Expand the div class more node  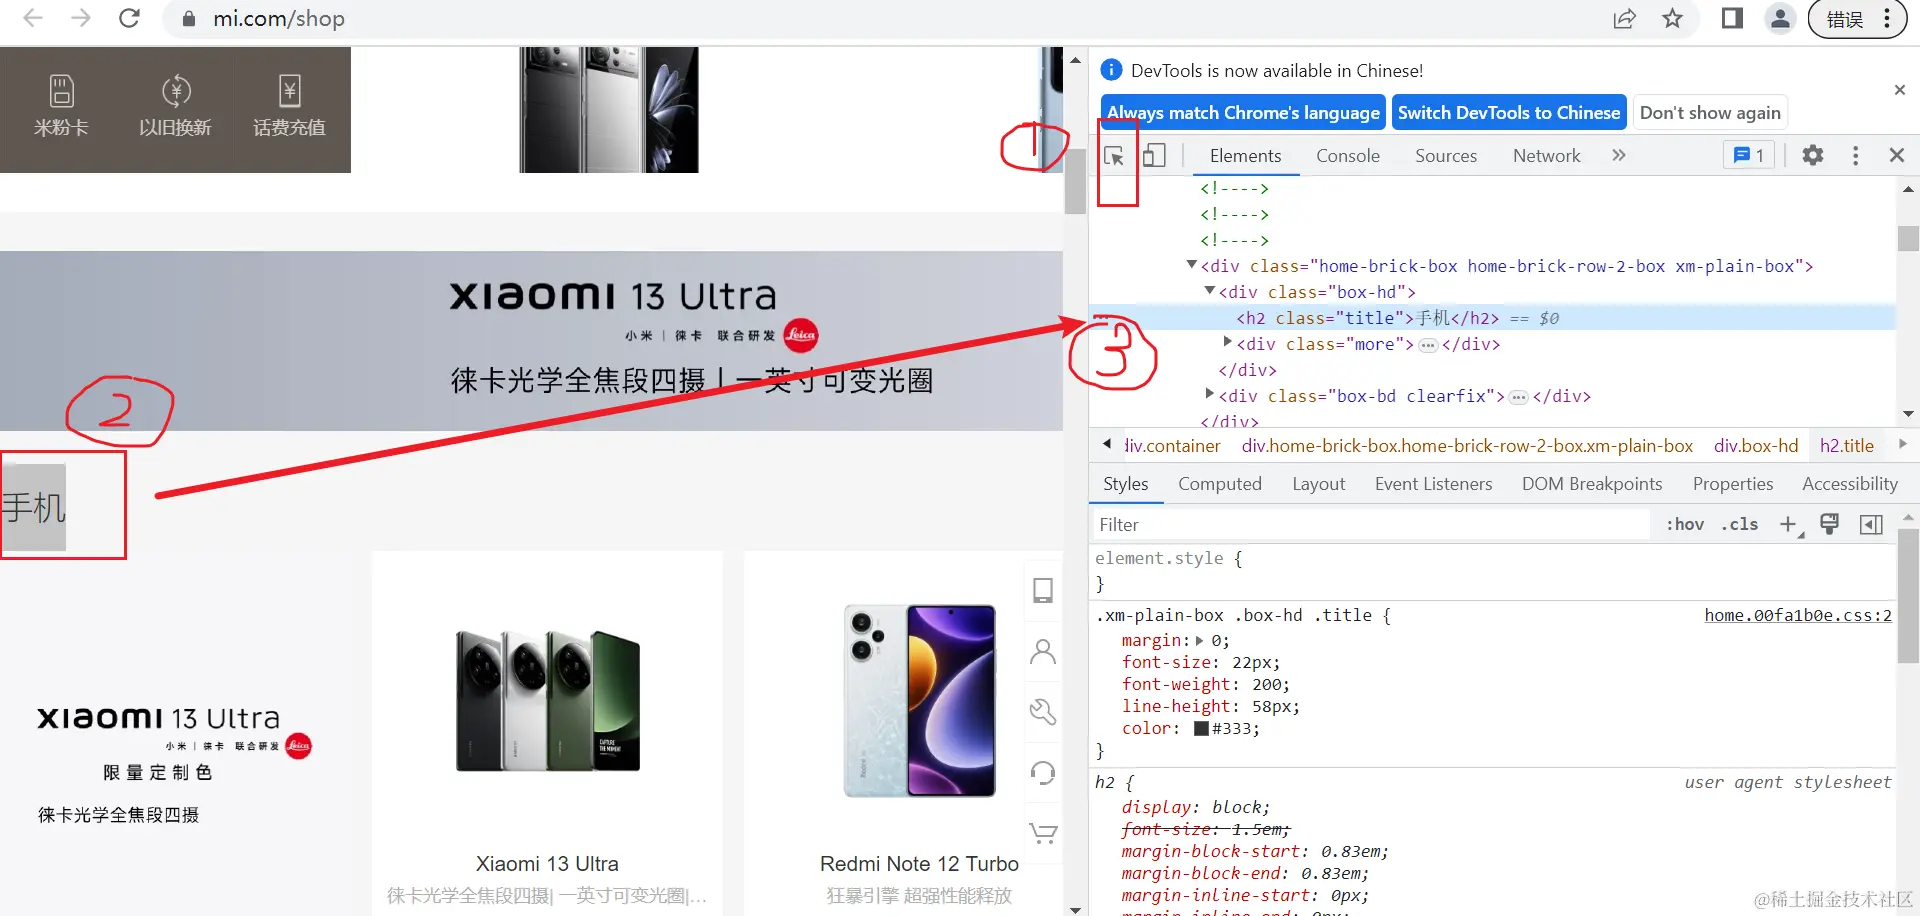point(1228,342)
